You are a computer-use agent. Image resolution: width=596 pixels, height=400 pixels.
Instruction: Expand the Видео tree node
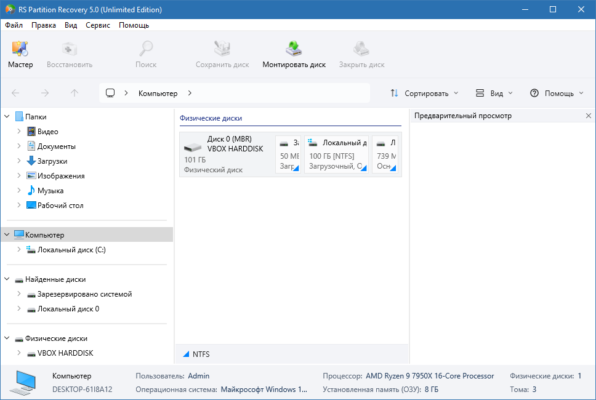[19, 131]
